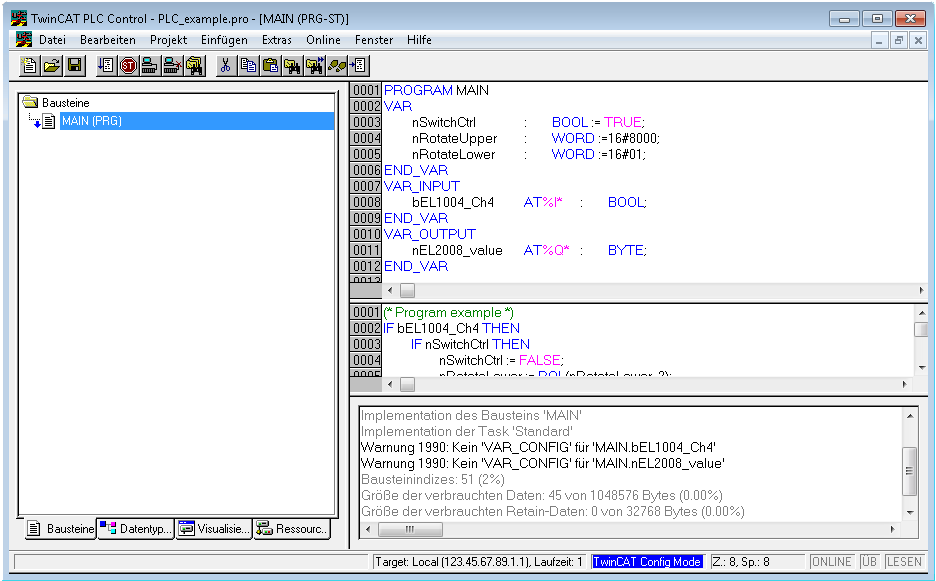936x581 pixels.
Task: Click the message window horizontal scrollbar thumb
Action: click(x=409, y=529)
